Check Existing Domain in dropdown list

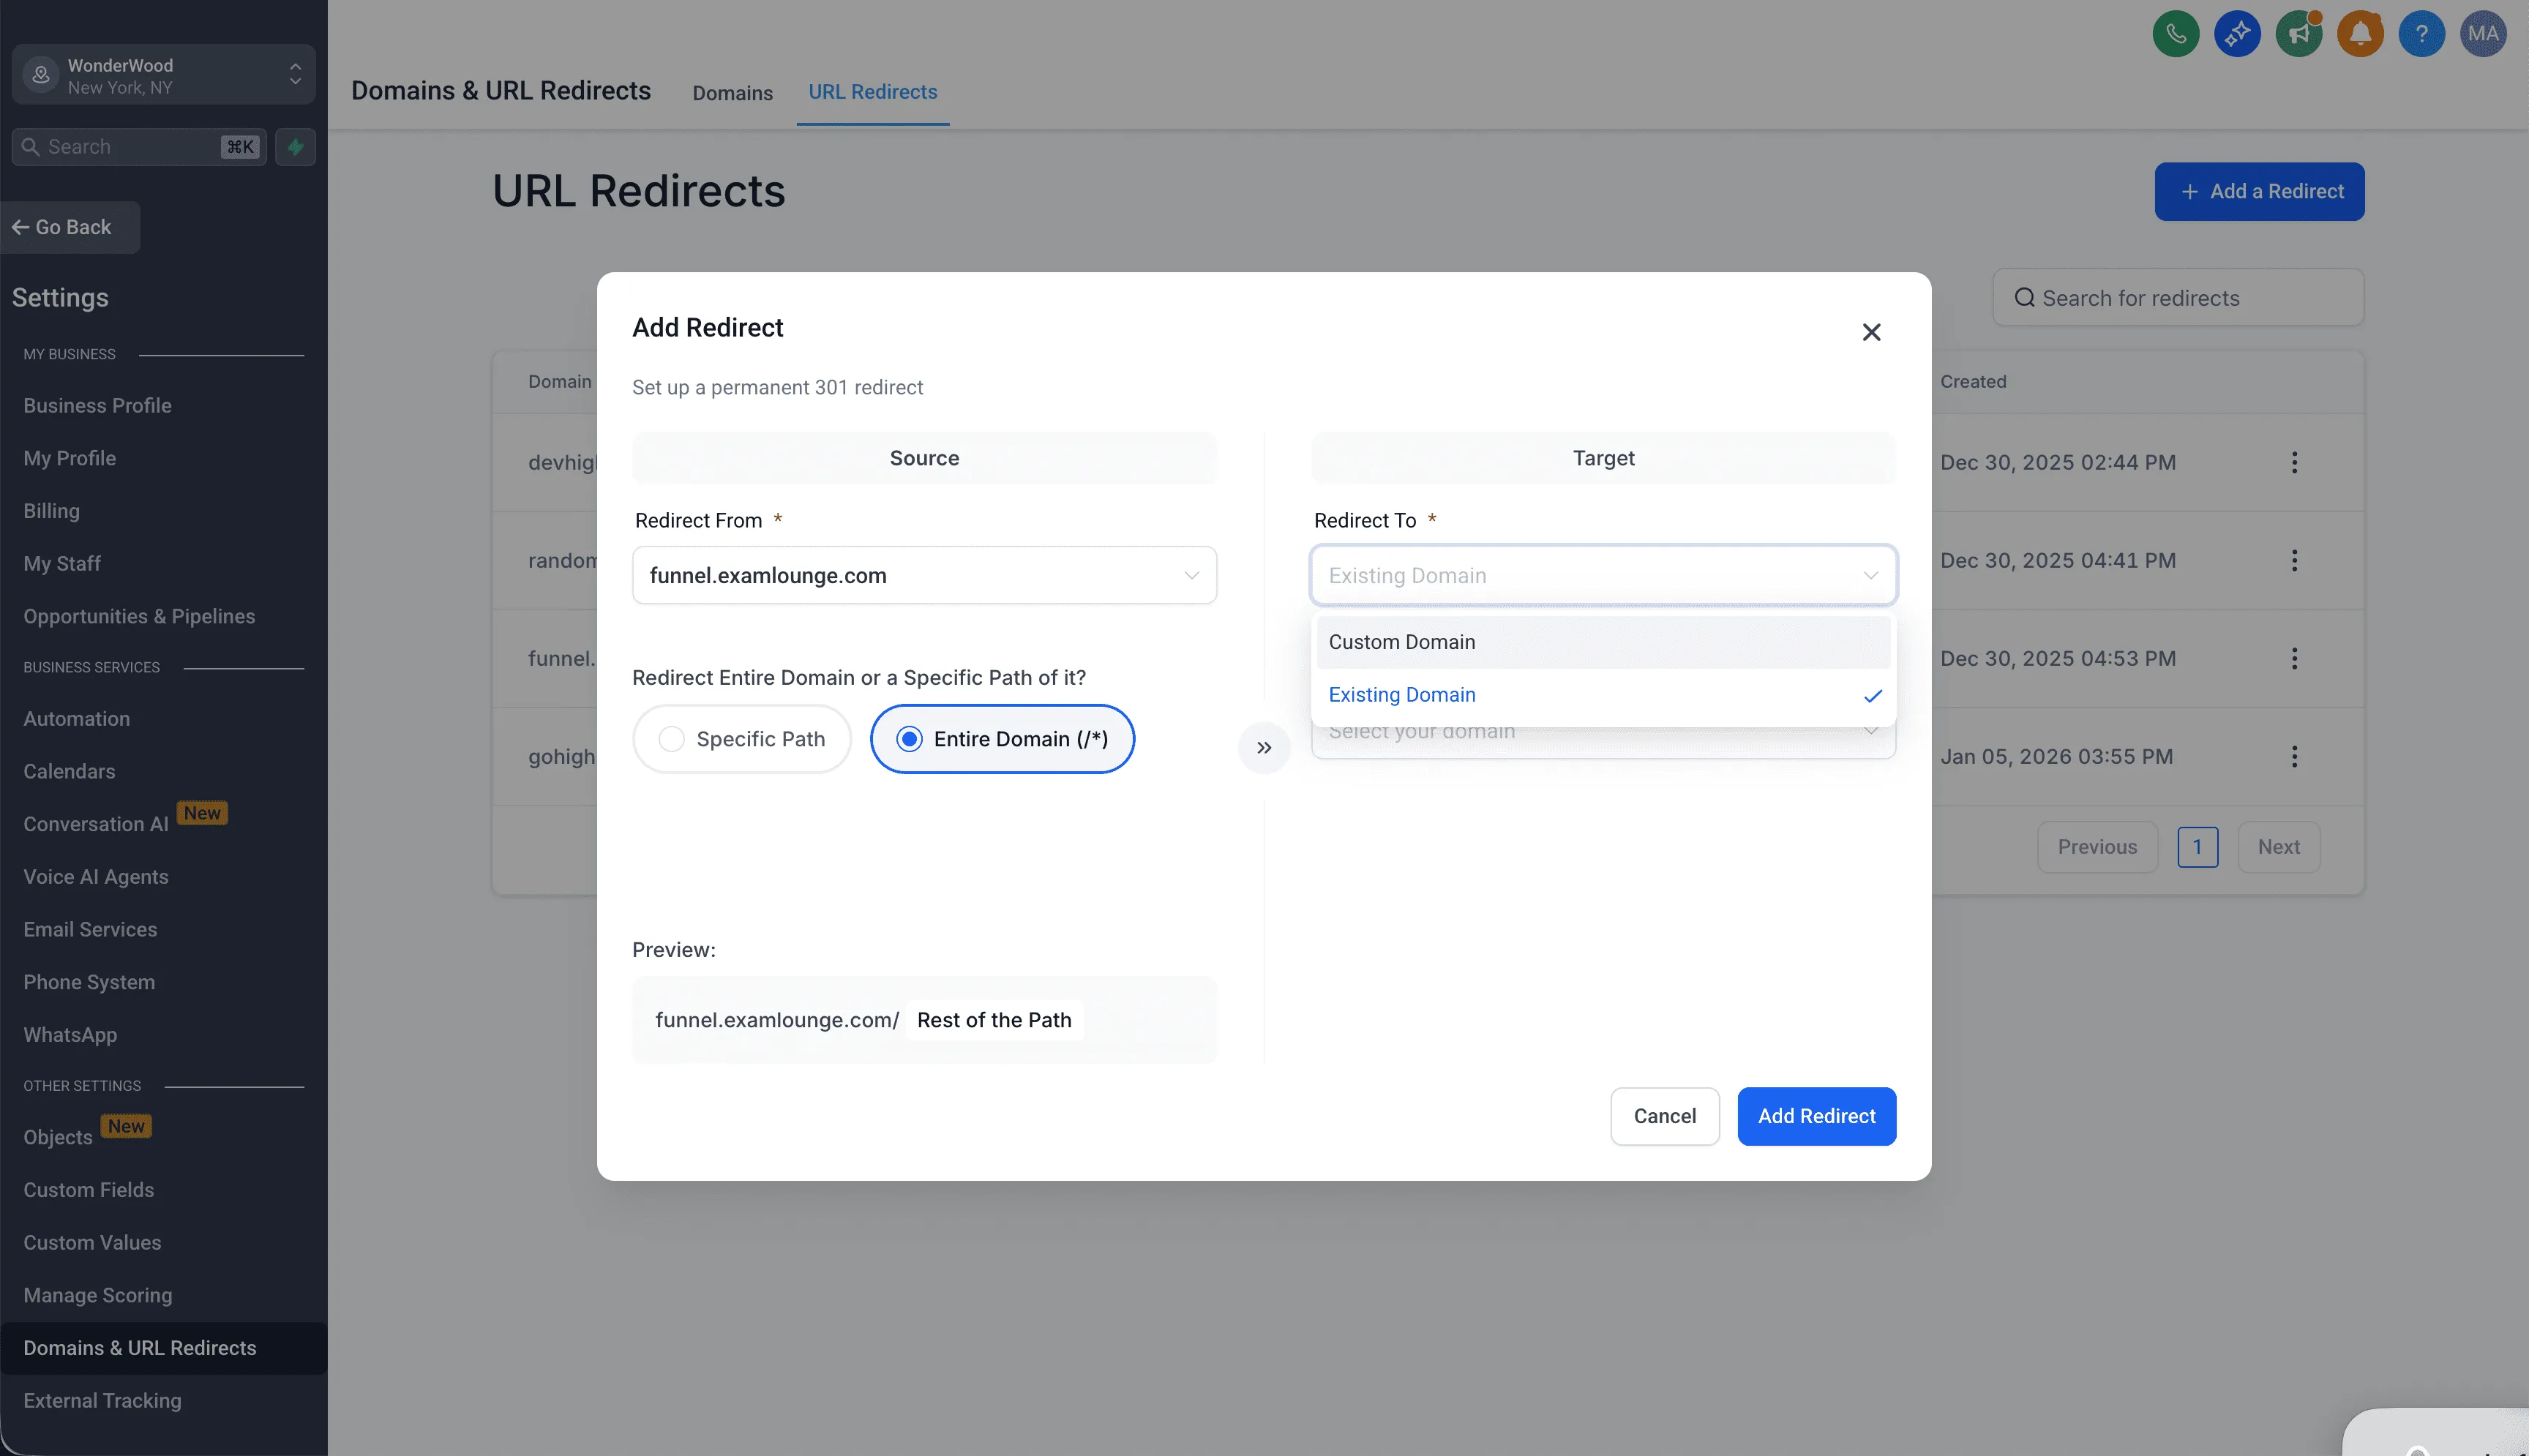pyautogui.click(x=1401, y=694)
